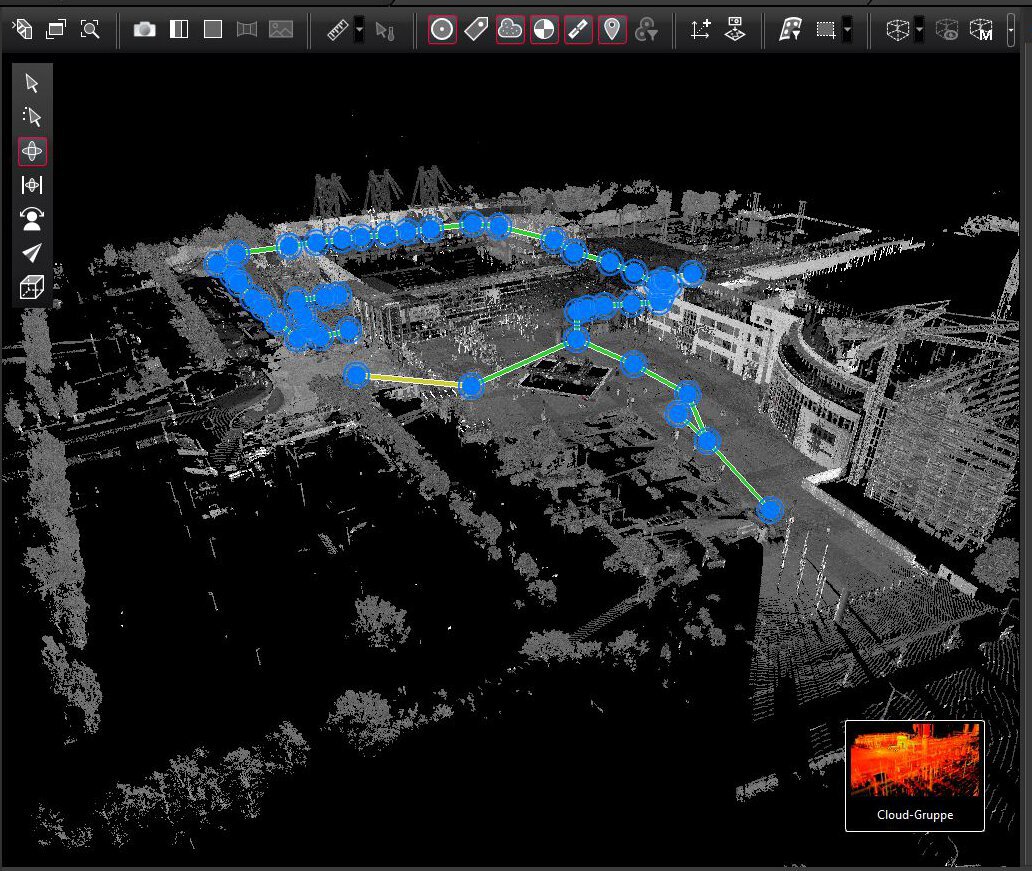Viewport: 1032px width, 871px height.
Task: Click the panorama view mode icon
Action: click(247, 29)
